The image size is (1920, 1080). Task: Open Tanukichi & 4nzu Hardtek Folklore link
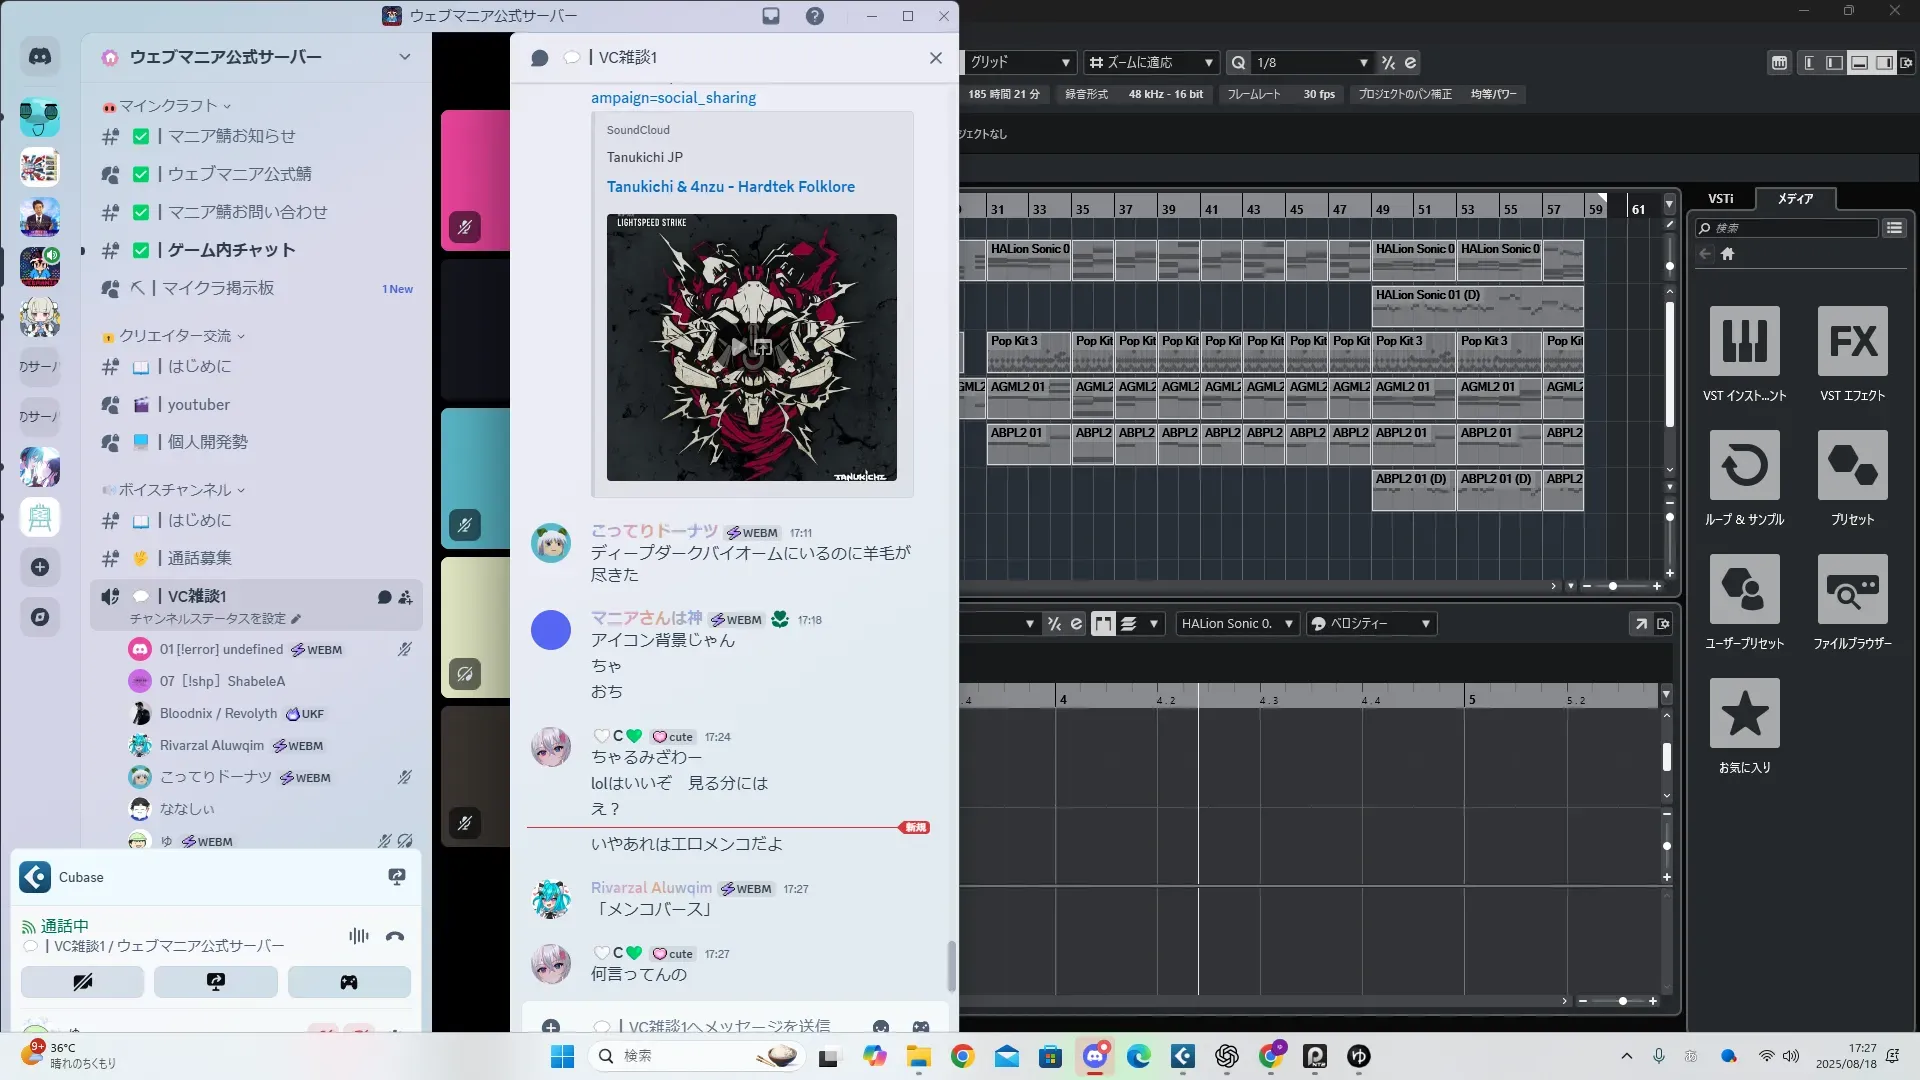[730, 187]
